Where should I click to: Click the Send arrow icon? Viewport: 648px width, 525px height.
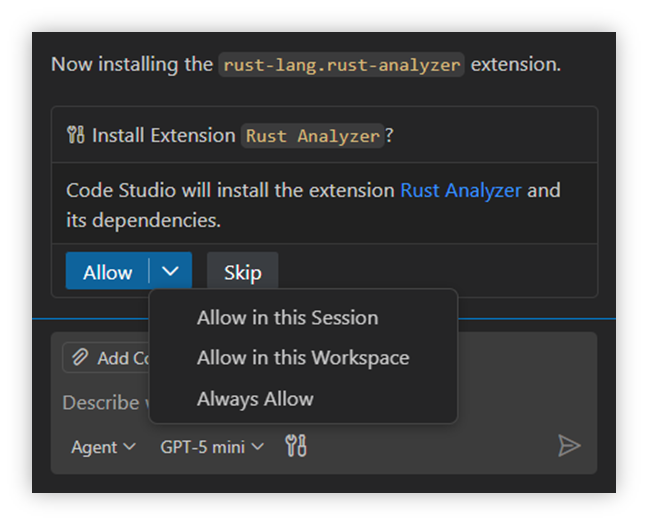coord(569,446)
